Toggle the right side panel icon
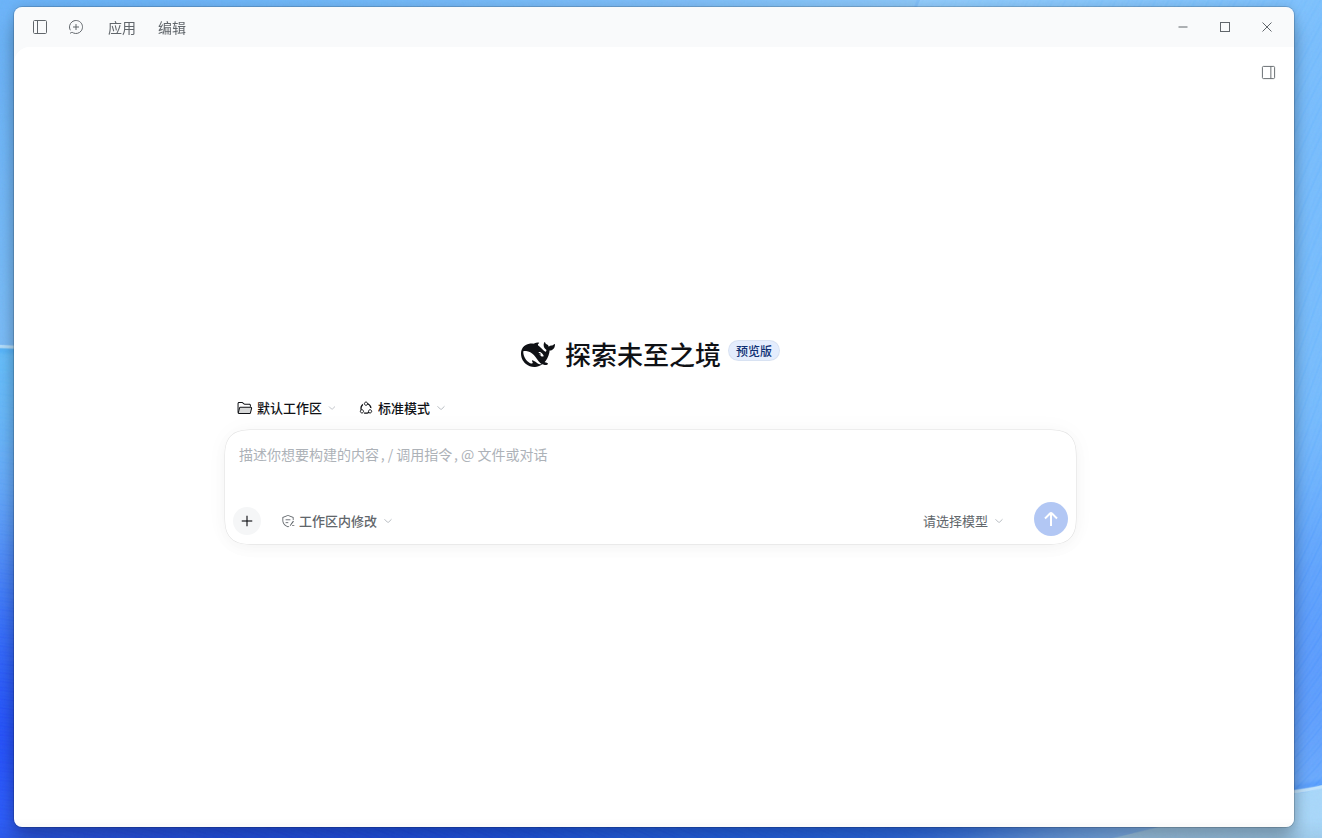 (x=1268, y=72)
